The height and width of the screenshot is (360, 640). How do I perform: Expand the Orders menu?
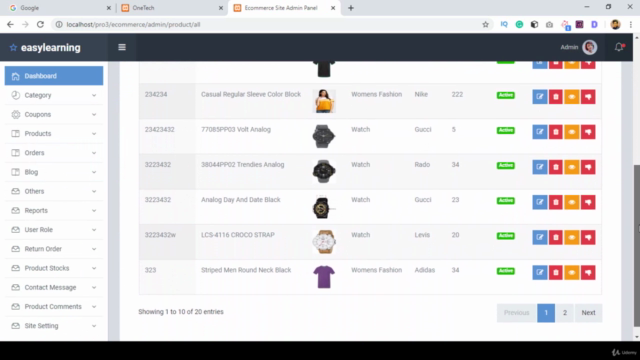[54, 153]
